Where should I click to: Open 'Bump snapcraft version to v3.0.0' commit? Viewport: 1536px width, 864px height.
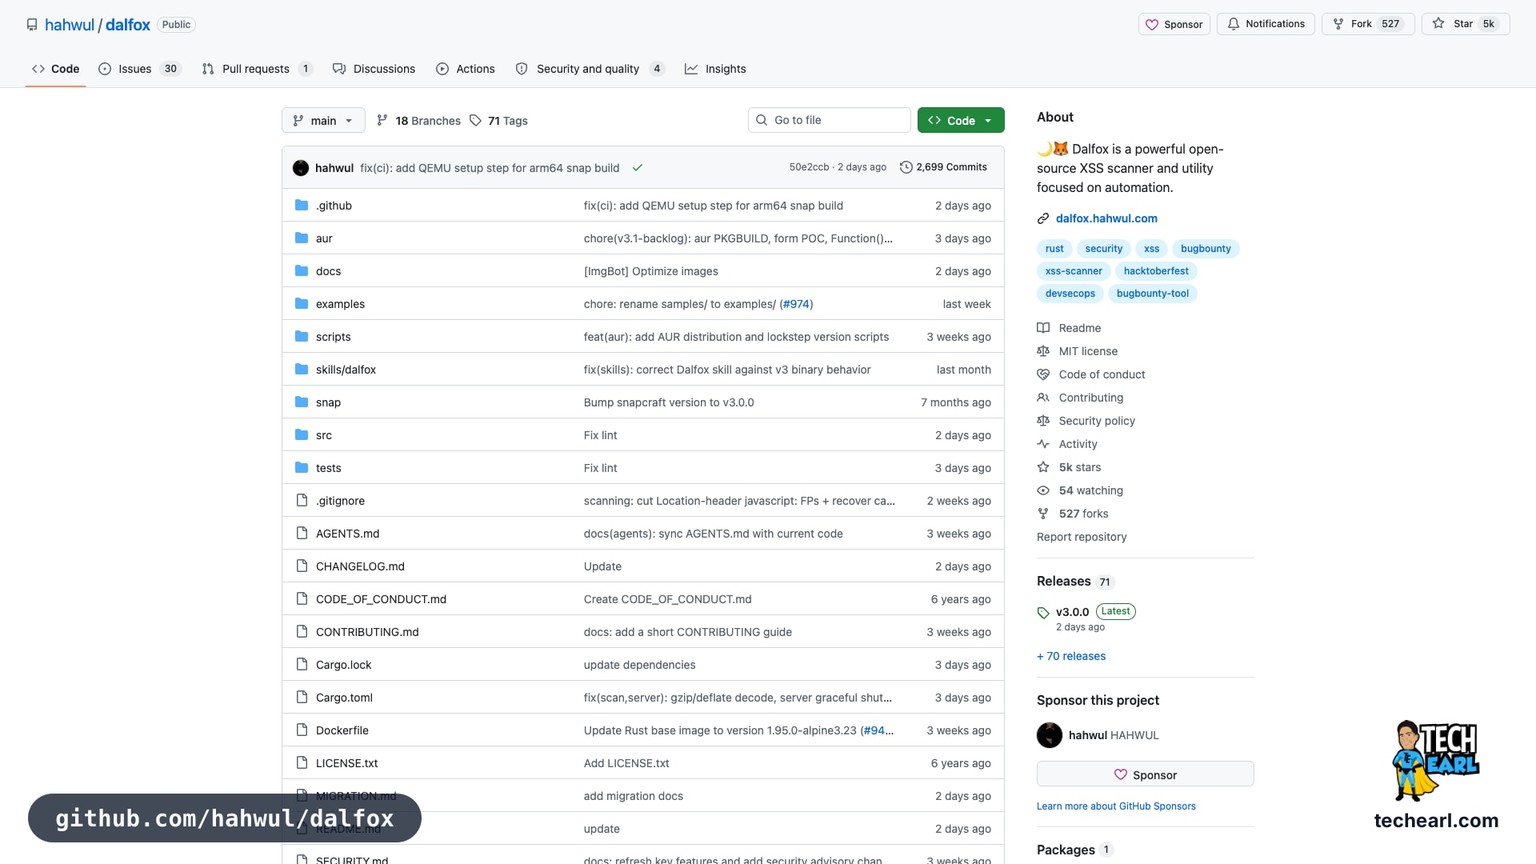pos(669,402)
